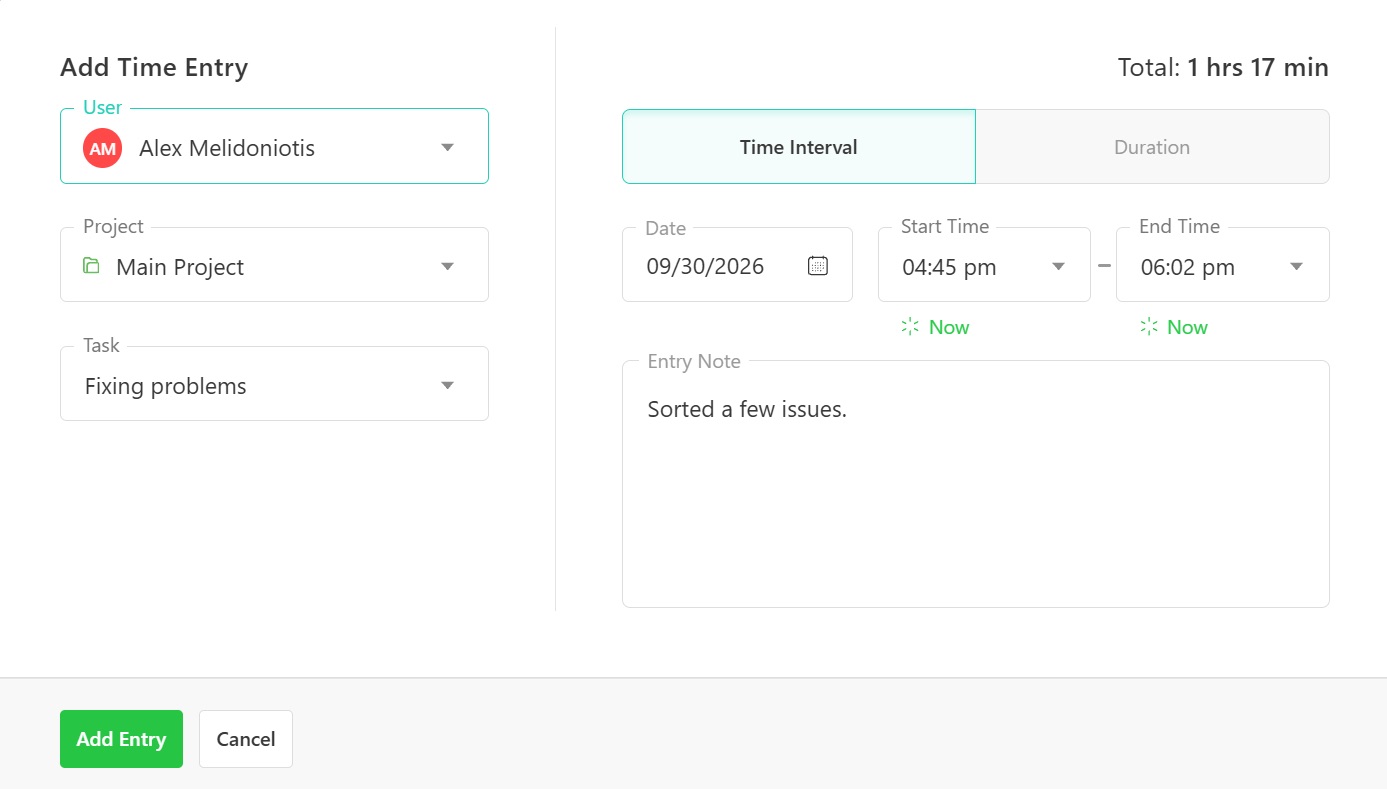The height and width of the screenshot is (789, 1387).
Task: Expand the Start Time dropdown arrow
Action: [x=1059, y=266]
